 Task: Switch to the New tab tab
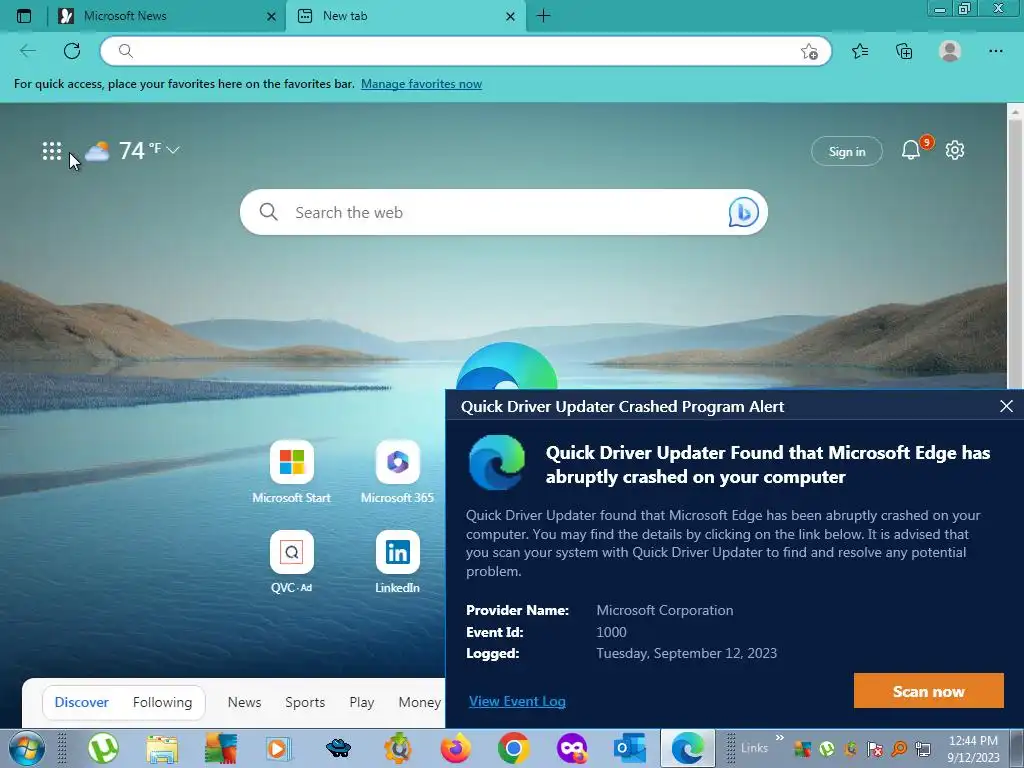[405, 16]
